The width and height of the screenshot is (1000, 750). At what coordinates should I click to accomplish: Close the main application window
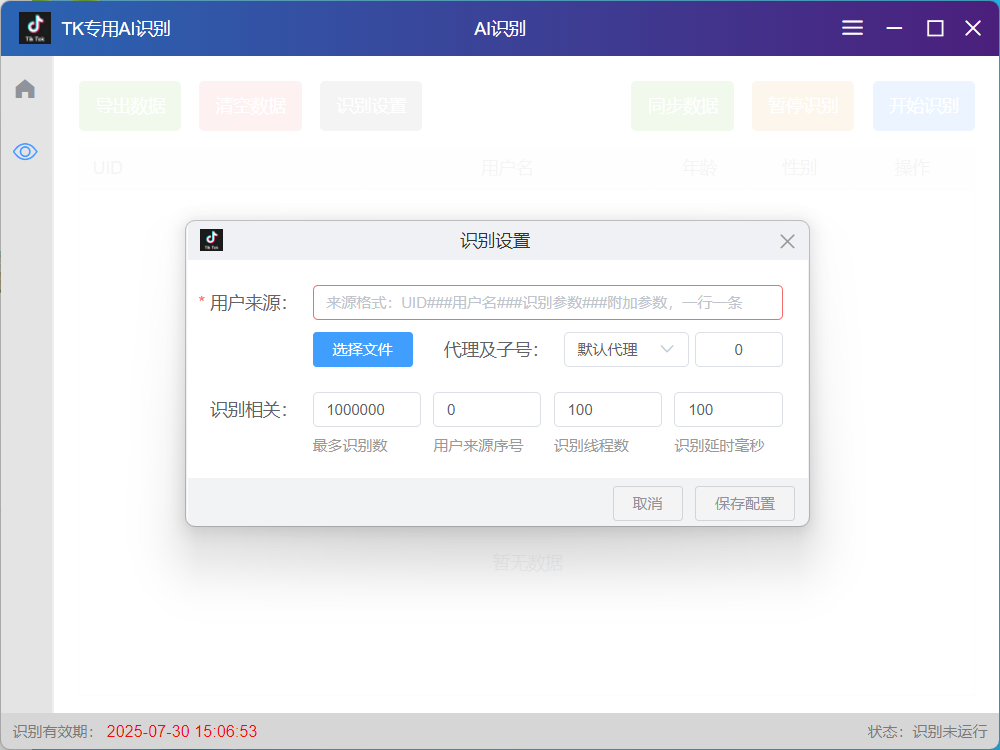pos(973,28)
